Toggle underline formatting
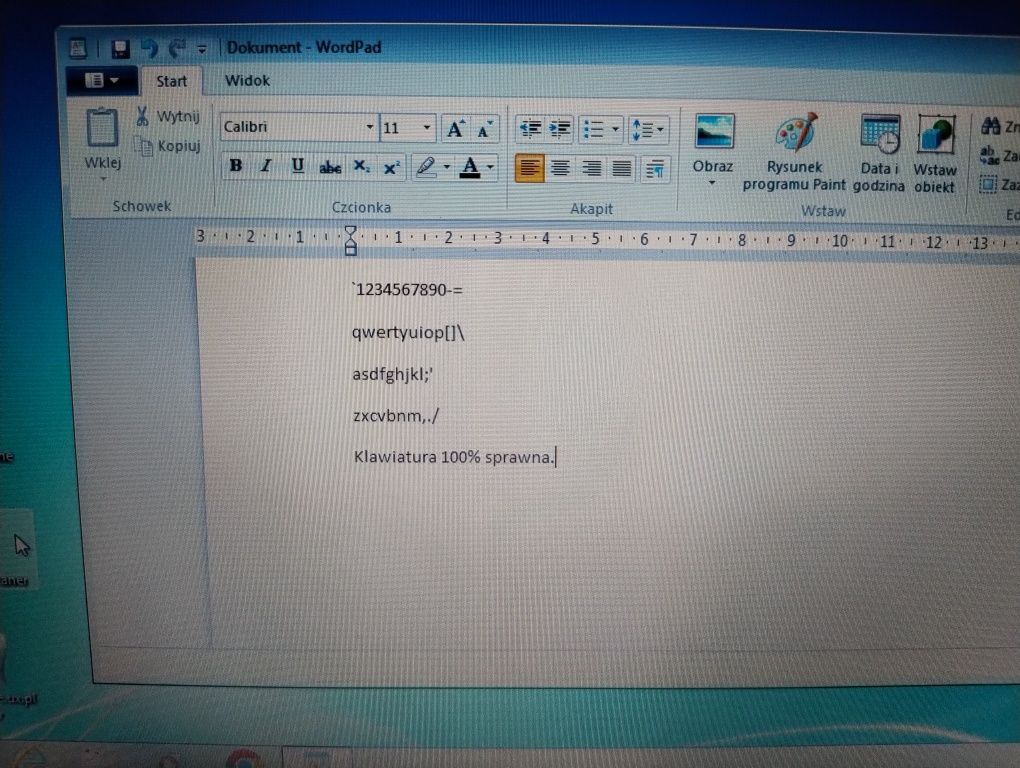Image resolution: width=1020 pixels, height=768 pixels. click(x=297, y=166)
